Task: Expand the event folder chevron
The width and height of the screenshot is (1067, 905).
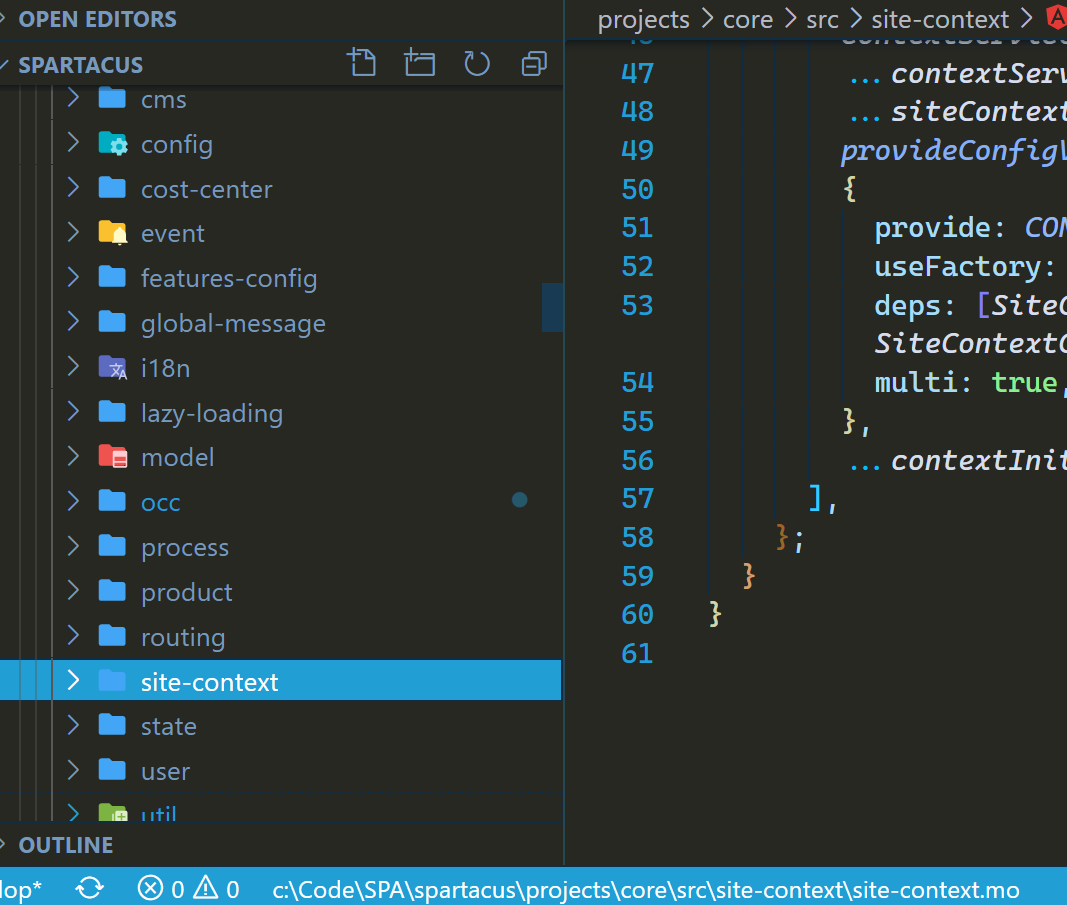Action: coord(73,233)
